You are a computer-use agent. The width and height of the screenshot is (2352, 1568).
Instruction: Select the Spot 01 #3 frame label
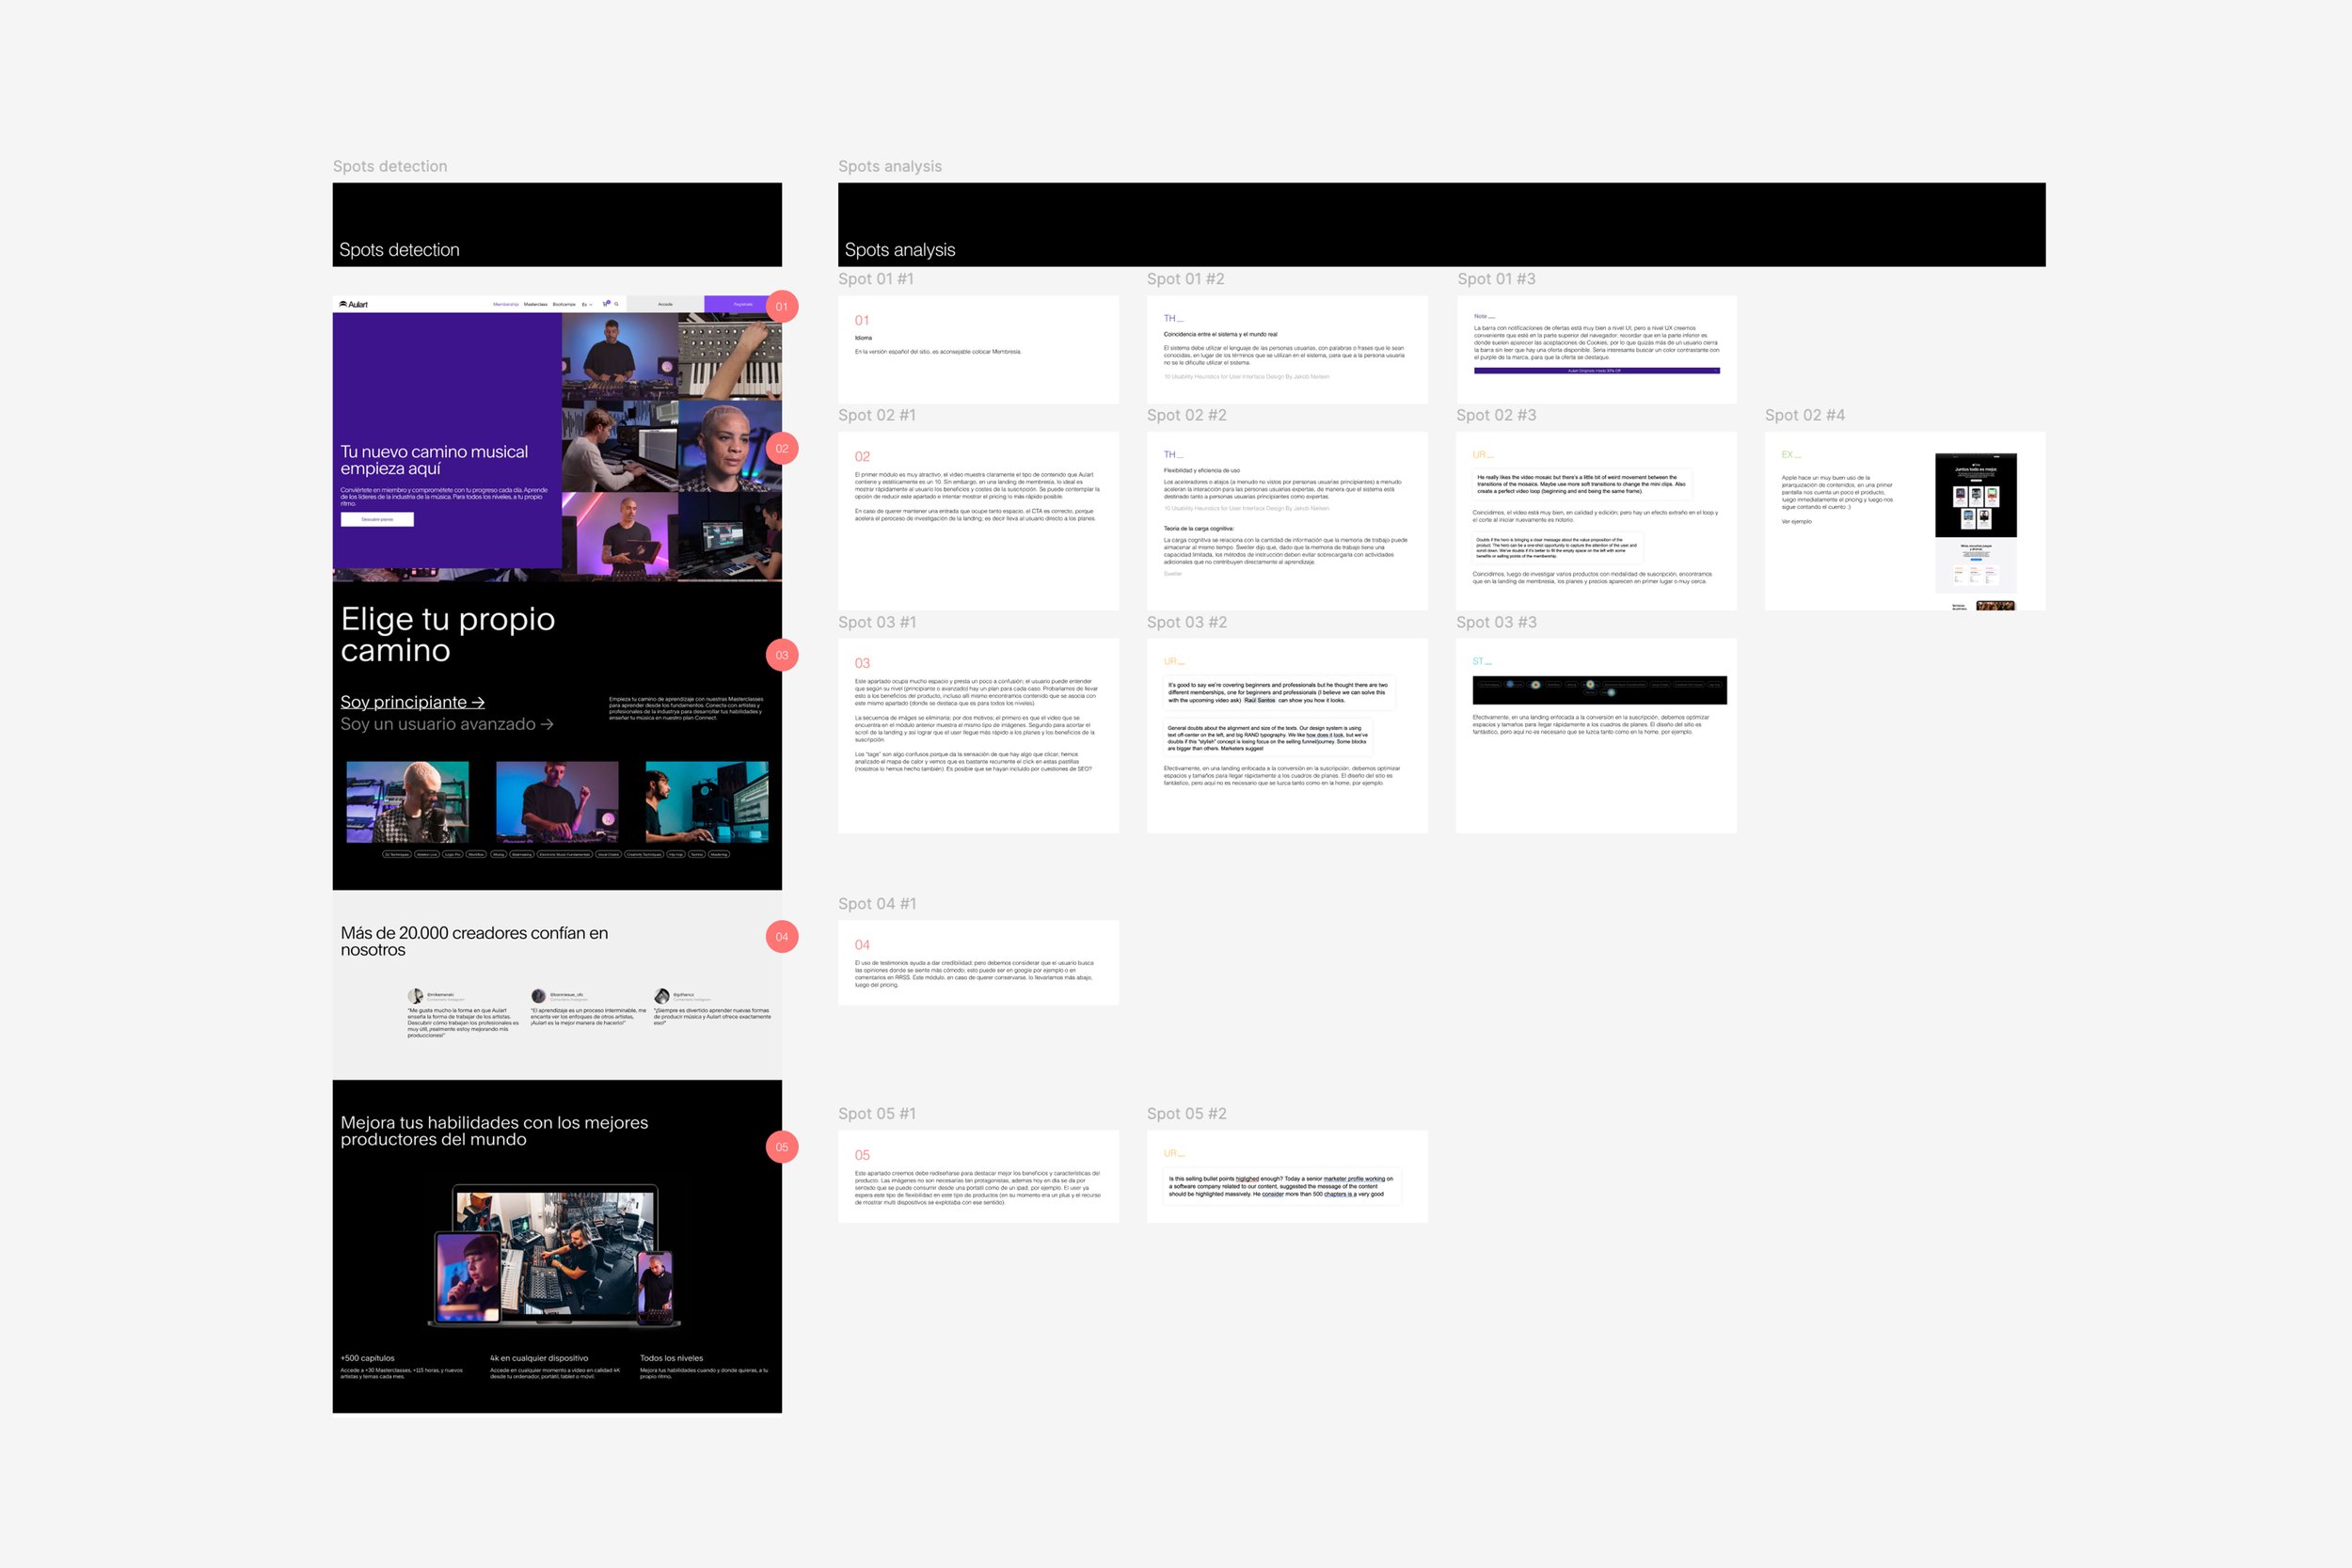pyautogui.click(x=1496, y=279)
